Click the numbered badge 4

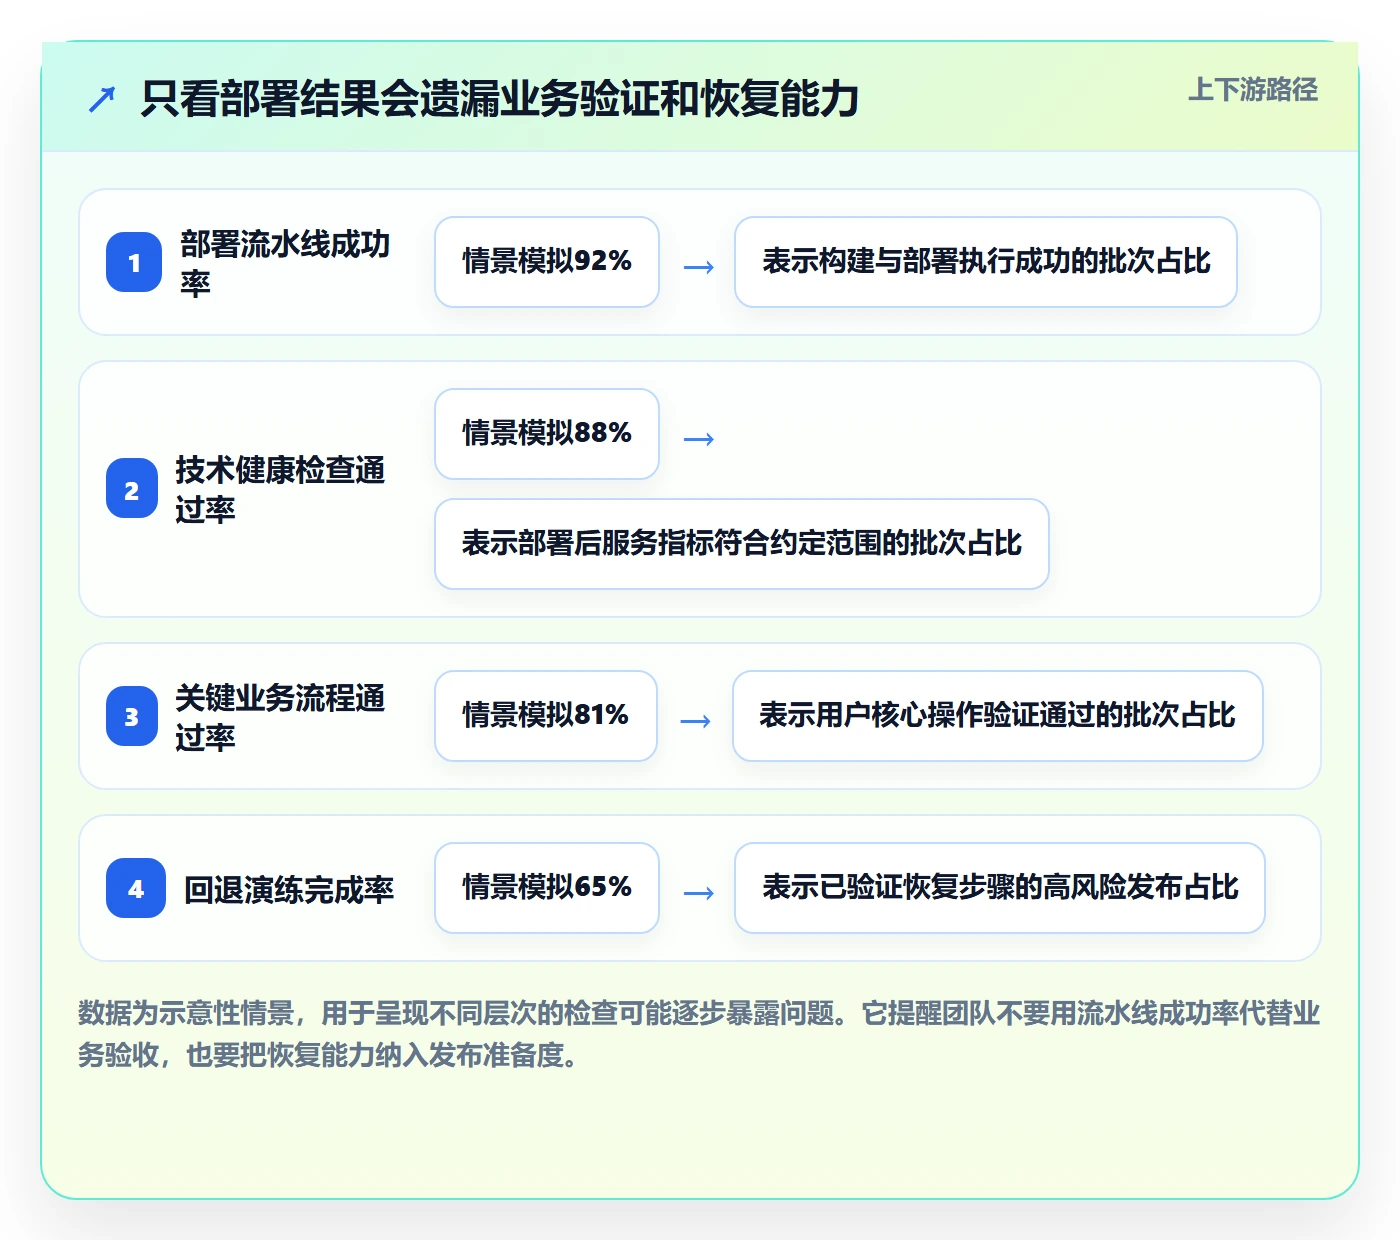[136, 888]
